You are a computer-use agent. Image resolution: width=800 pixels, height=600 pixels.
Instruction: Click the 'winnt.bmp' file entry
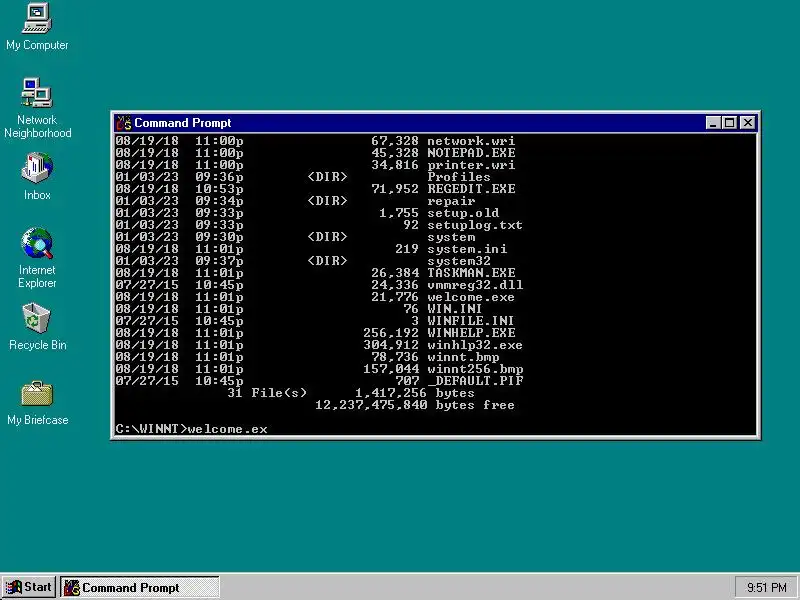[463, 357]
